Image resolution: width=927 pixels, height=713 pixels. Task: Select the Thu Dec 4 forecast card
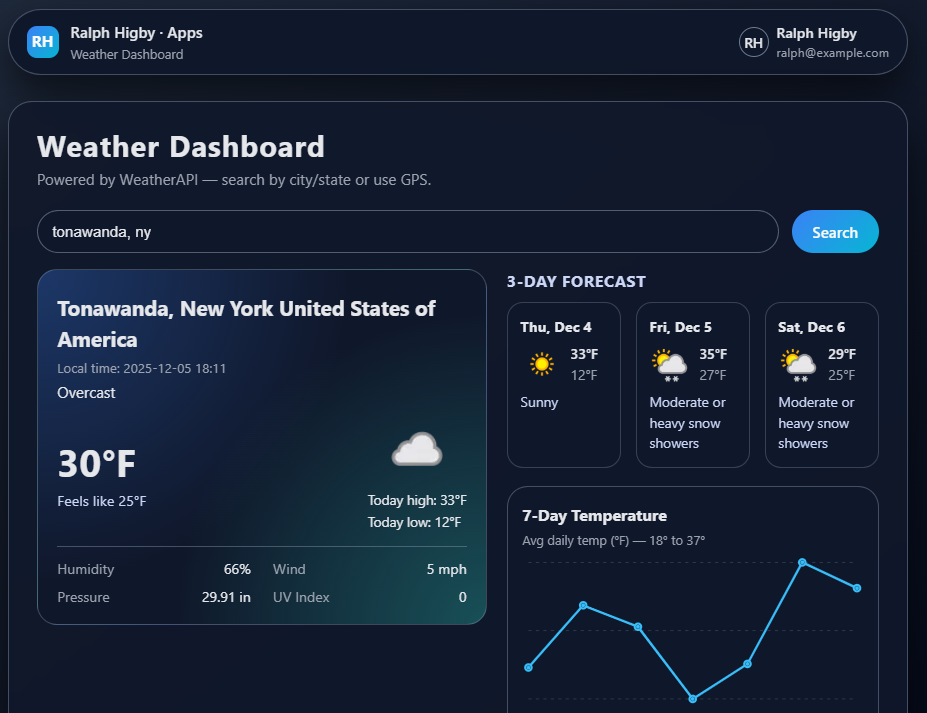pyautogui.click(x=563, y=384)
